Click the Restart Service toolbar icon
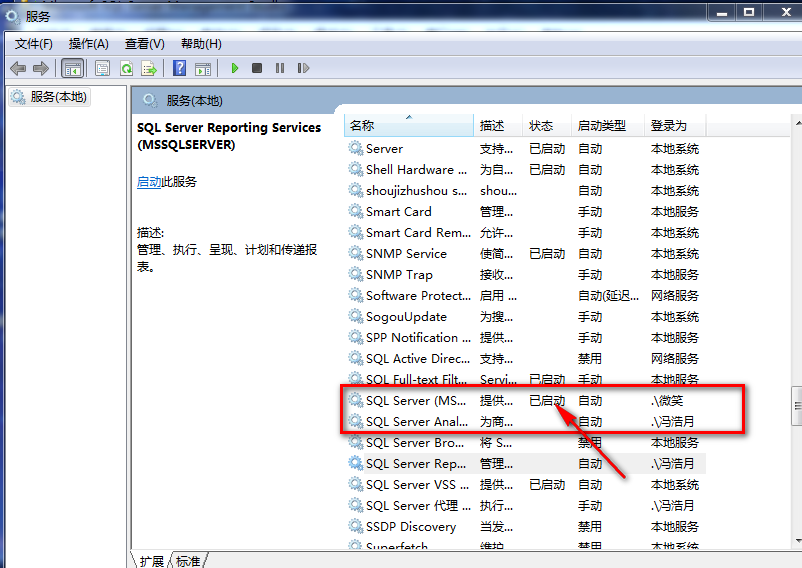The width and height of the screenshot is (802, 568). coord(303,68)
